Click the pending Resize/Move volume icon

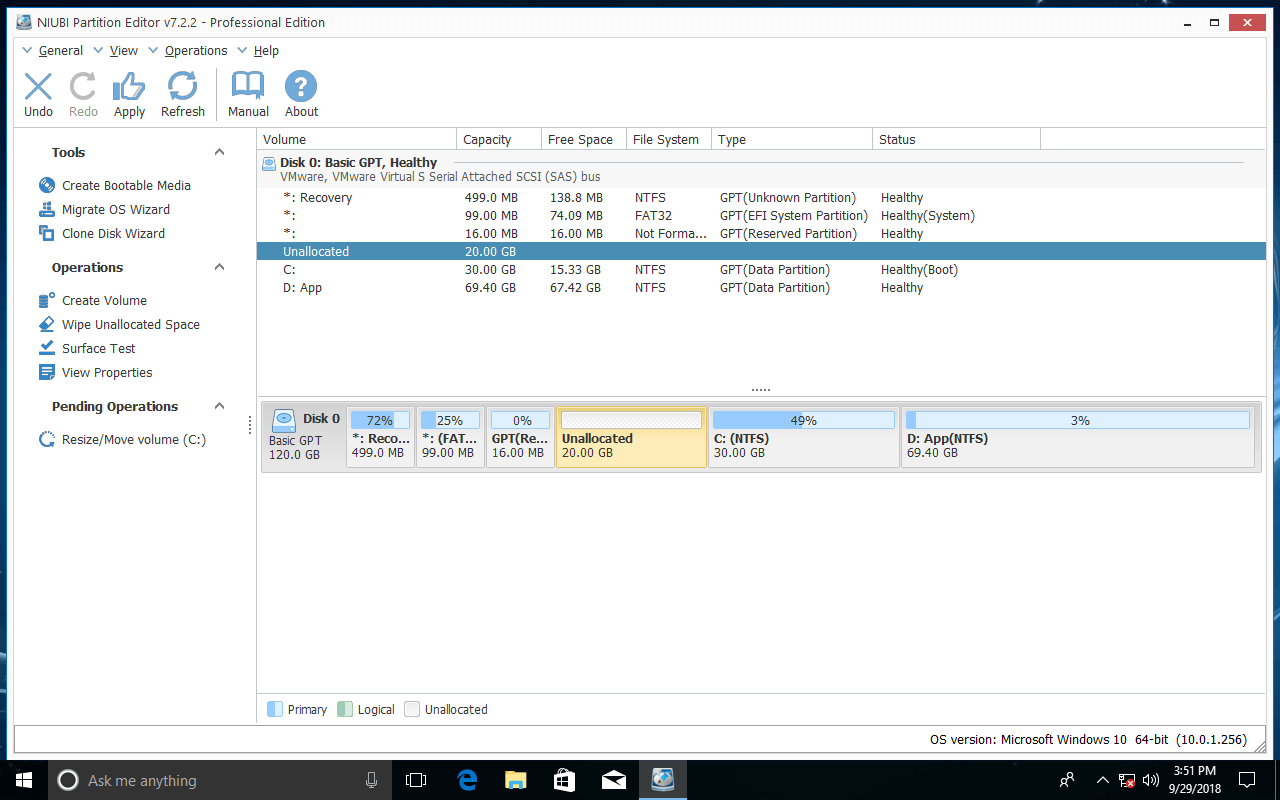46,439
